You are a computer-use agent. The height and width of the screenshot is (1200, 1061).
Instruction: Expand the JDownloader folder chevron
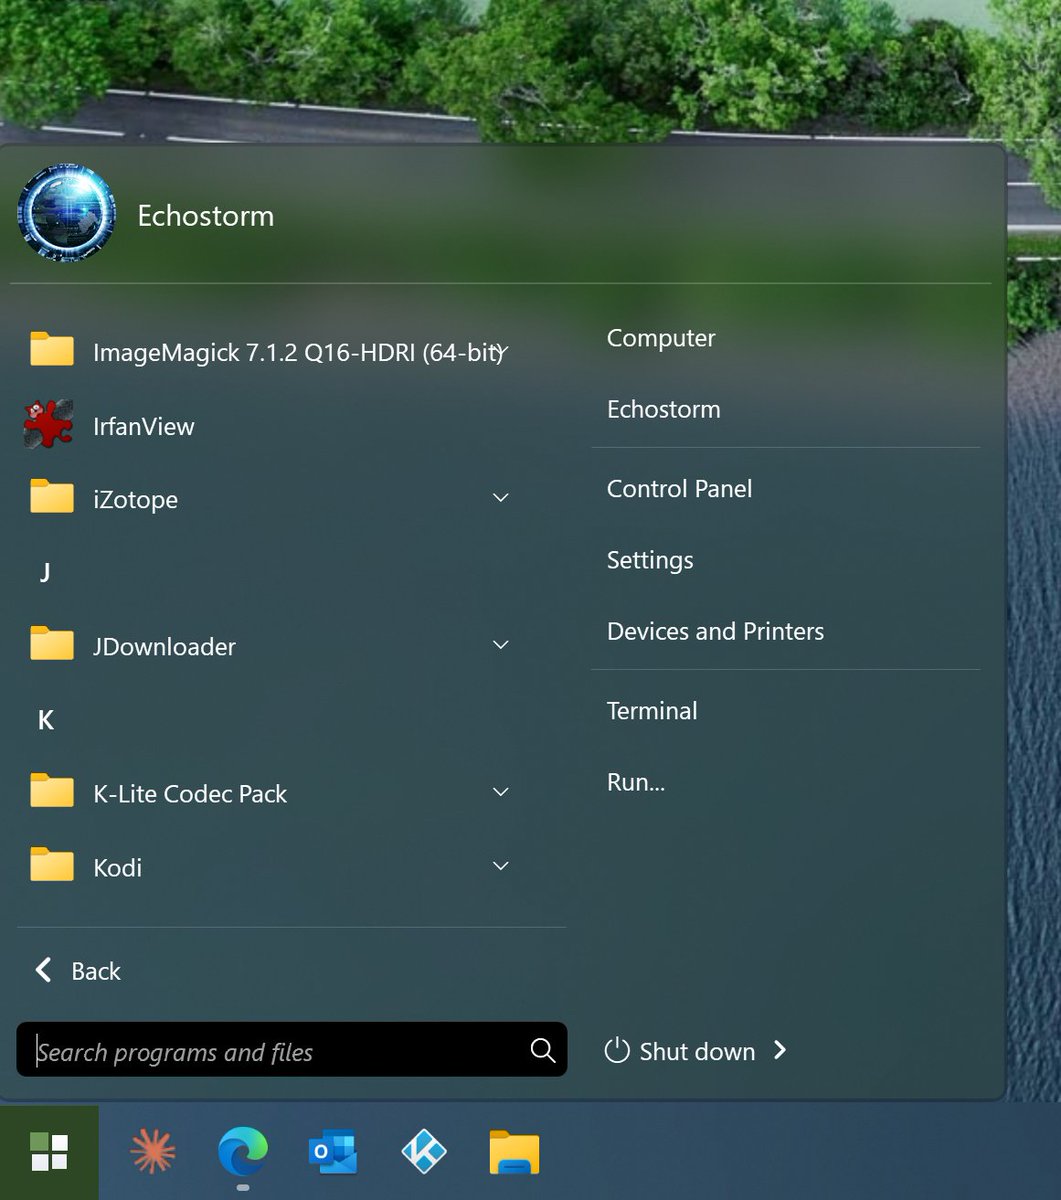(501, 645)
